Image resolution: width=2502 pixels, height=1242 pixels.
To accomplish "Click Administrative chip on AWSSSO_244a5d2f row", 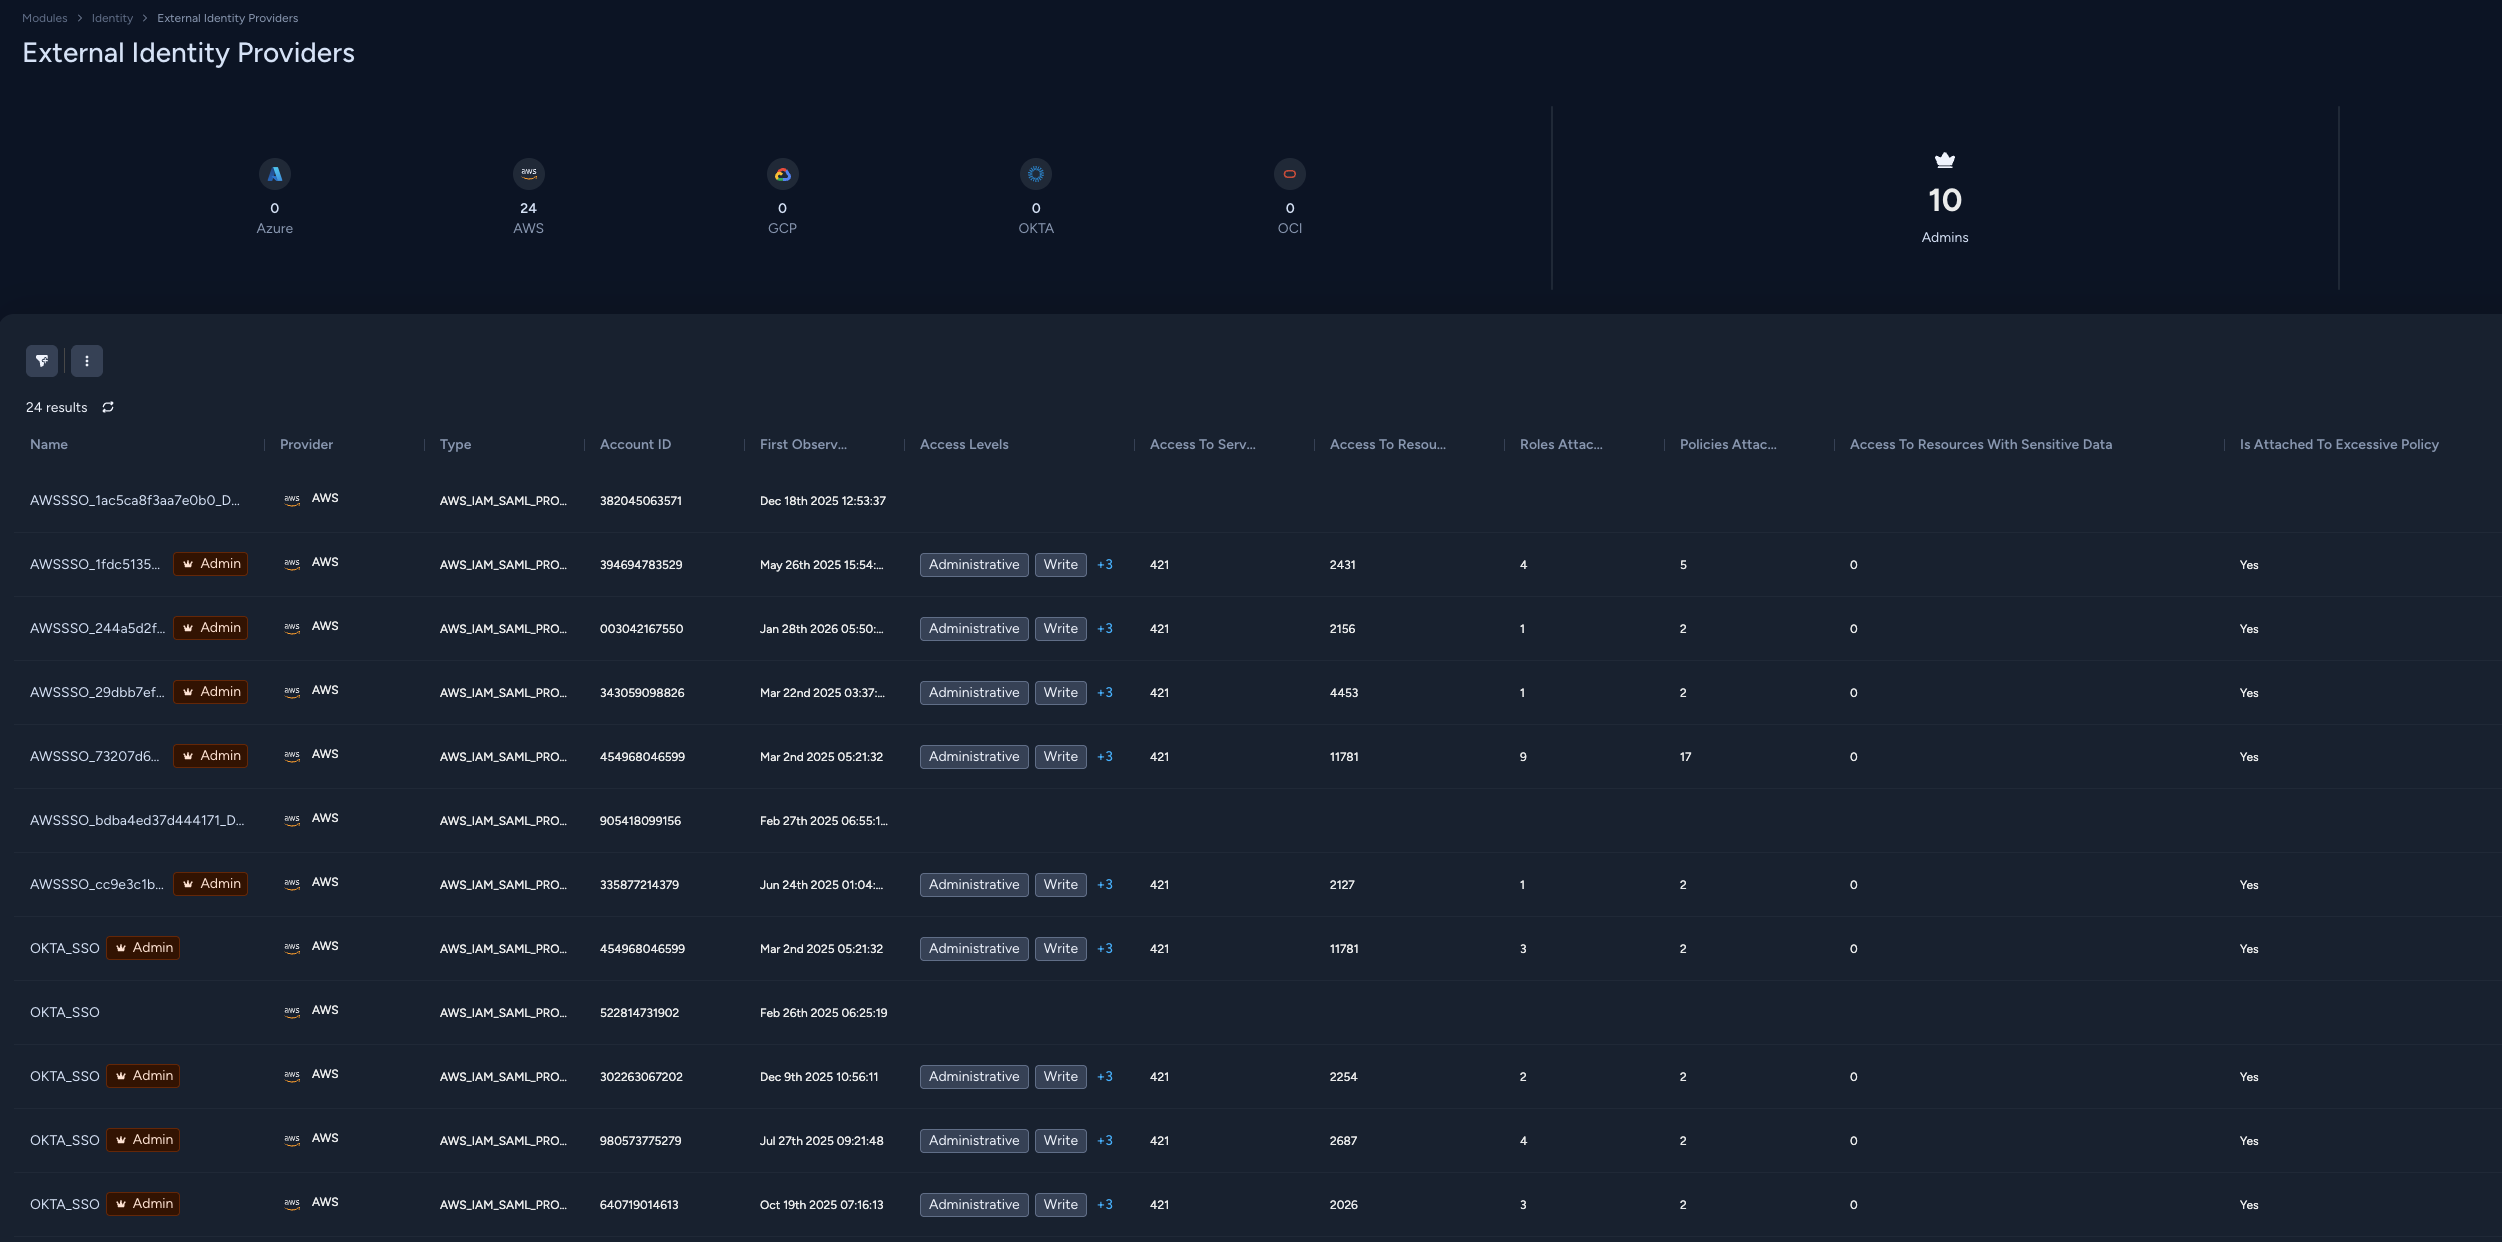I will (973, 628).
